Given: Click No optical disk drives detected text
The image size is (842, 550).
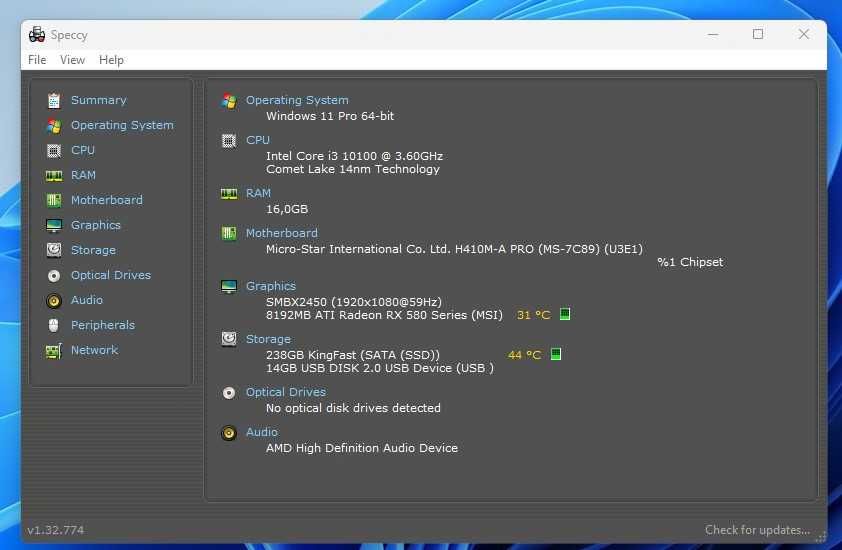Looking at the screenshot, I should pyautogui.click(x=353, y=408).
